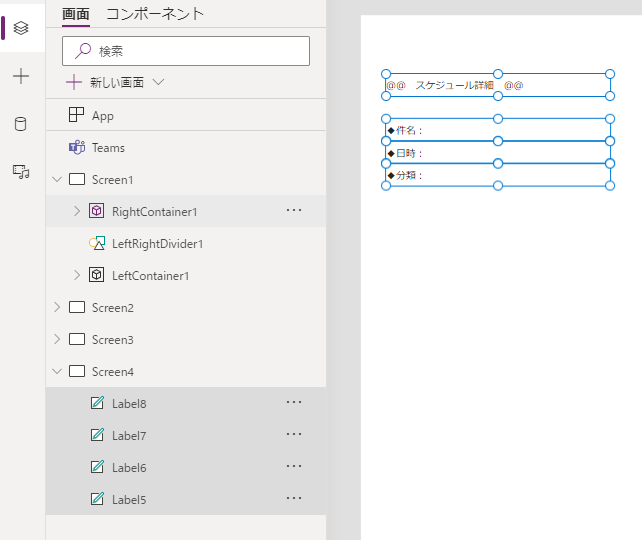The image size is (642, 540).
Task: Click the Label8 control icon
Action: [x=97, y=403]
